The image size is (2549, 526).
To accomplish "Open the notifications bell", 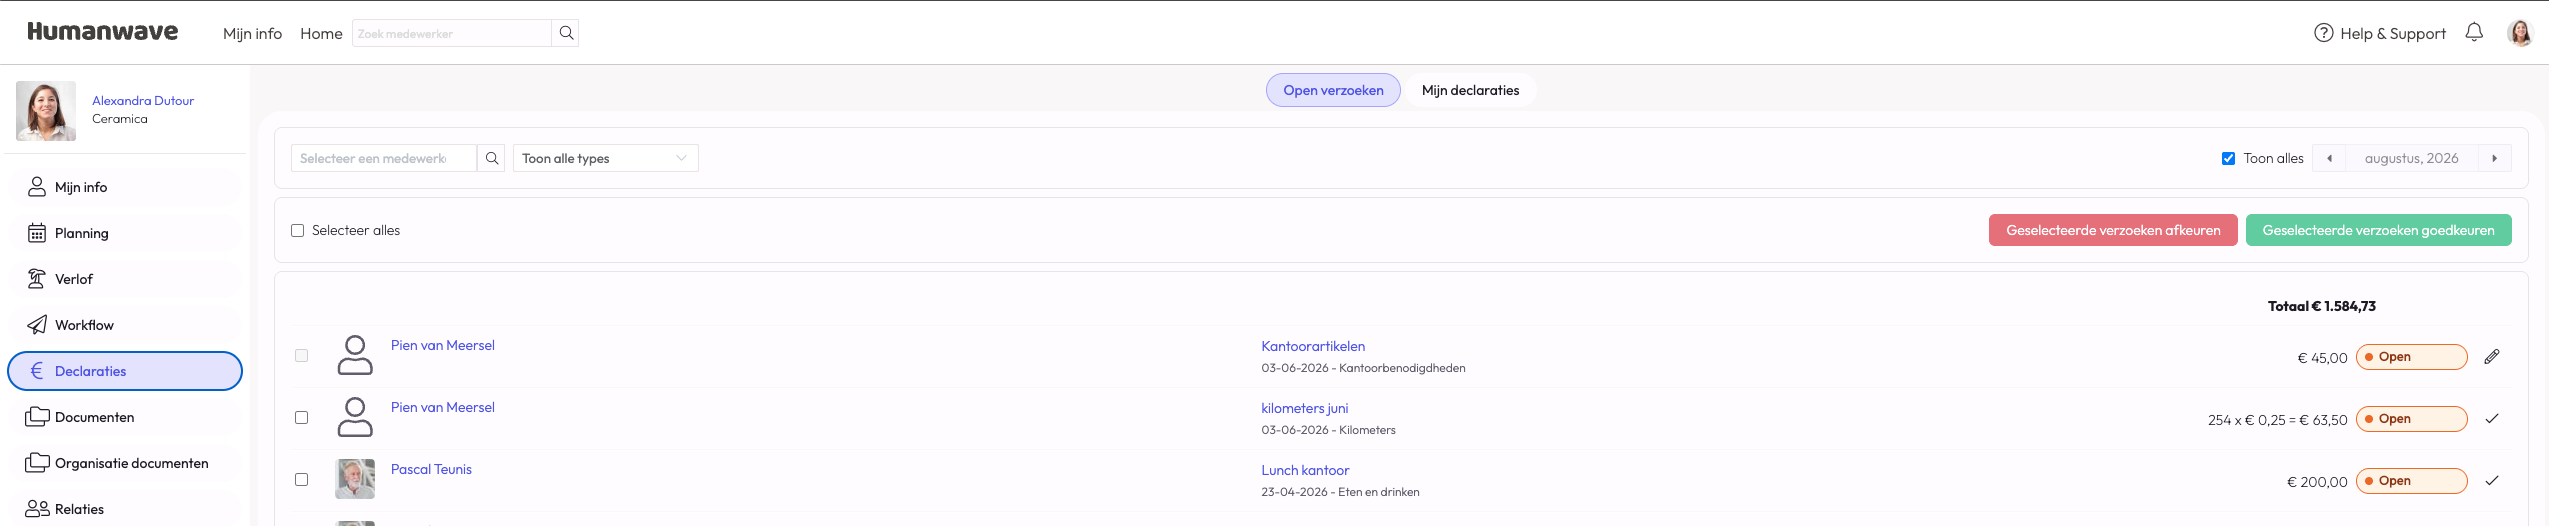I will pyautogui.click(x=2474, y=32).
